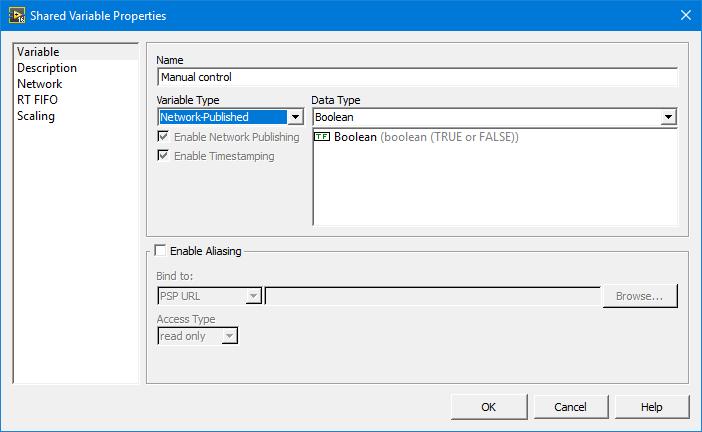
Task: Open the Variable Type dropdown arrow
Action: (295, 117)
